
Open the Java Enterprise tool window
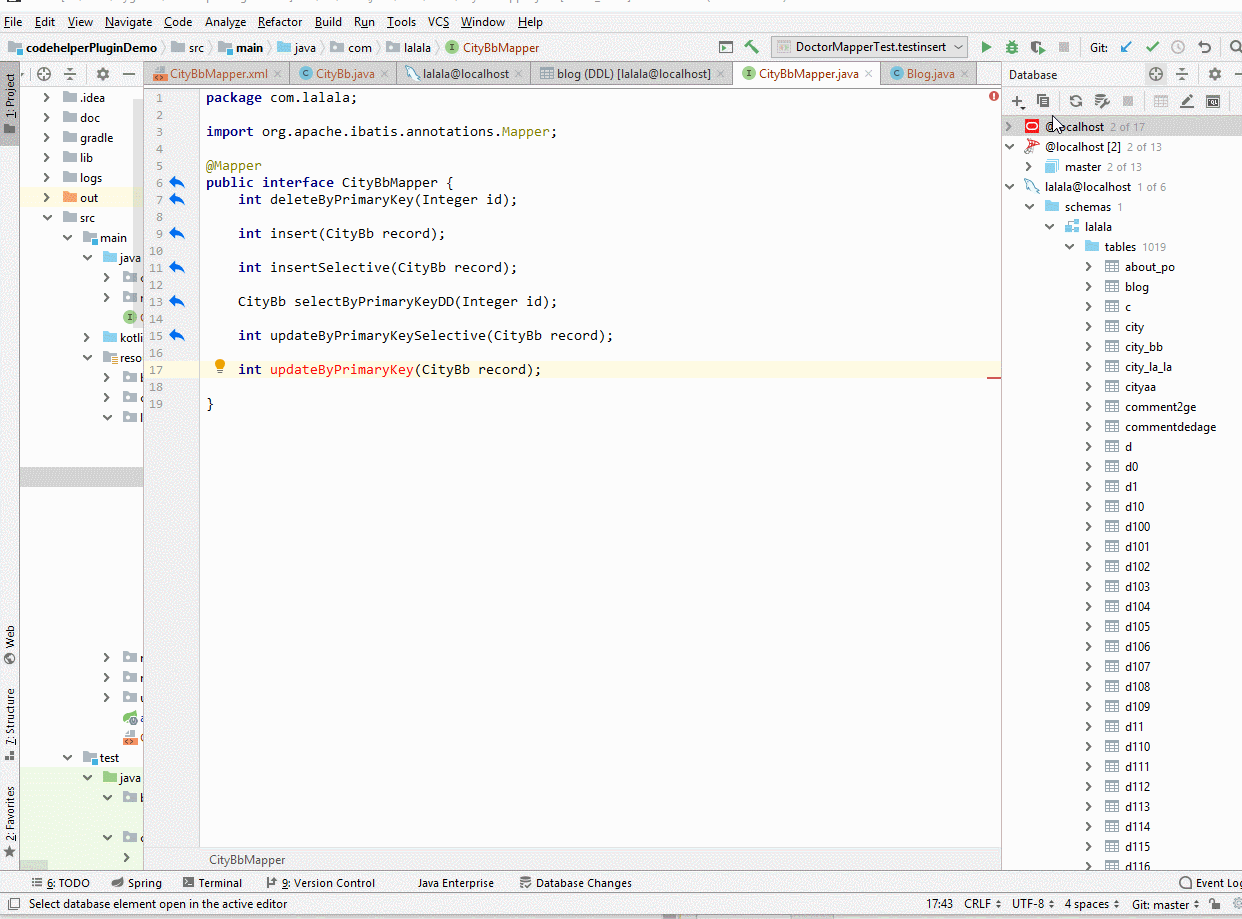455,883
